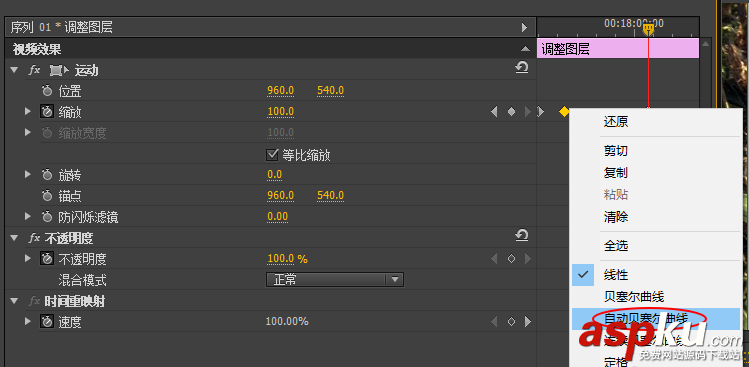Click the 时间重映射 fx icon
The image size is (749, 367).
(x=34, y=301)
